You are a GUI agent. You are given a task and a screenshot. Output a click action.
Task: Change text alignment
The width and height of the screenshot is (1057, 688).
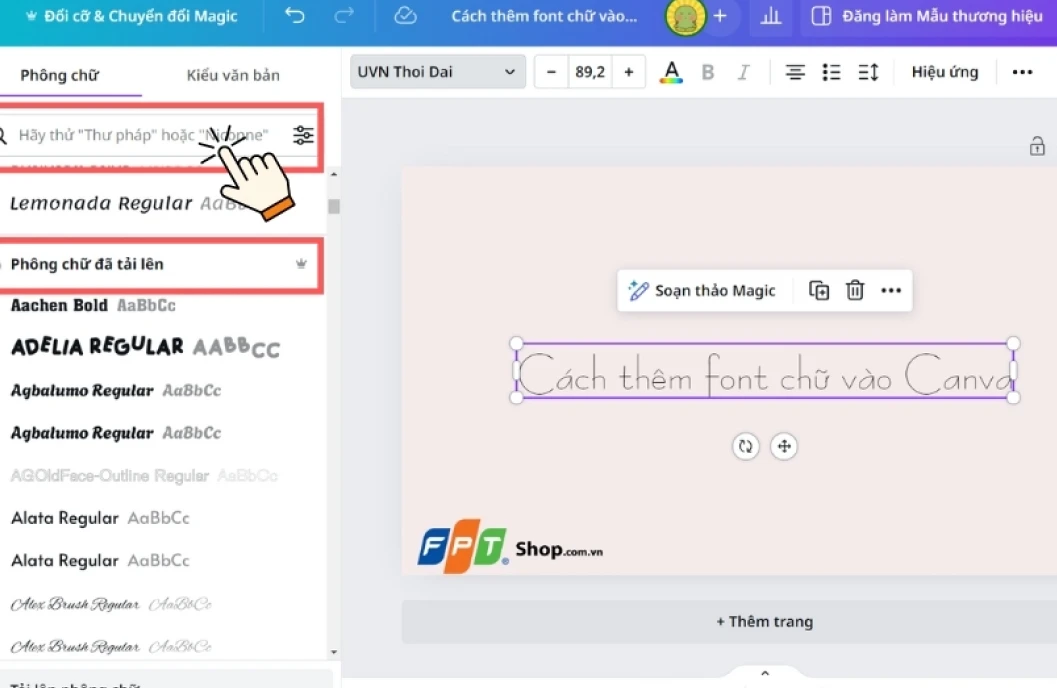click(795, 71)
